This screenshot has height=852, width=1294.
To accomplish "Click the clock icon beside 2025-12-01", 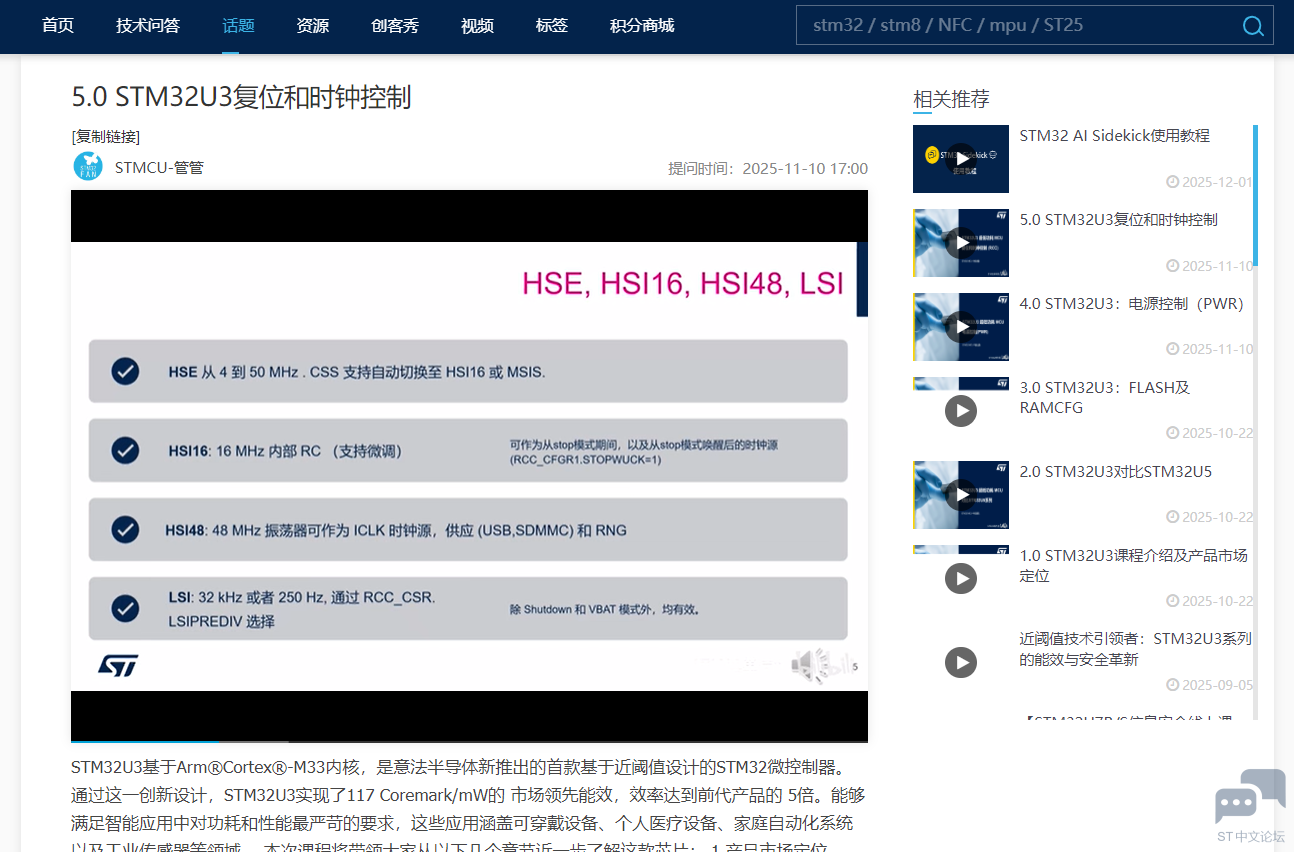I will (1172, 182).
